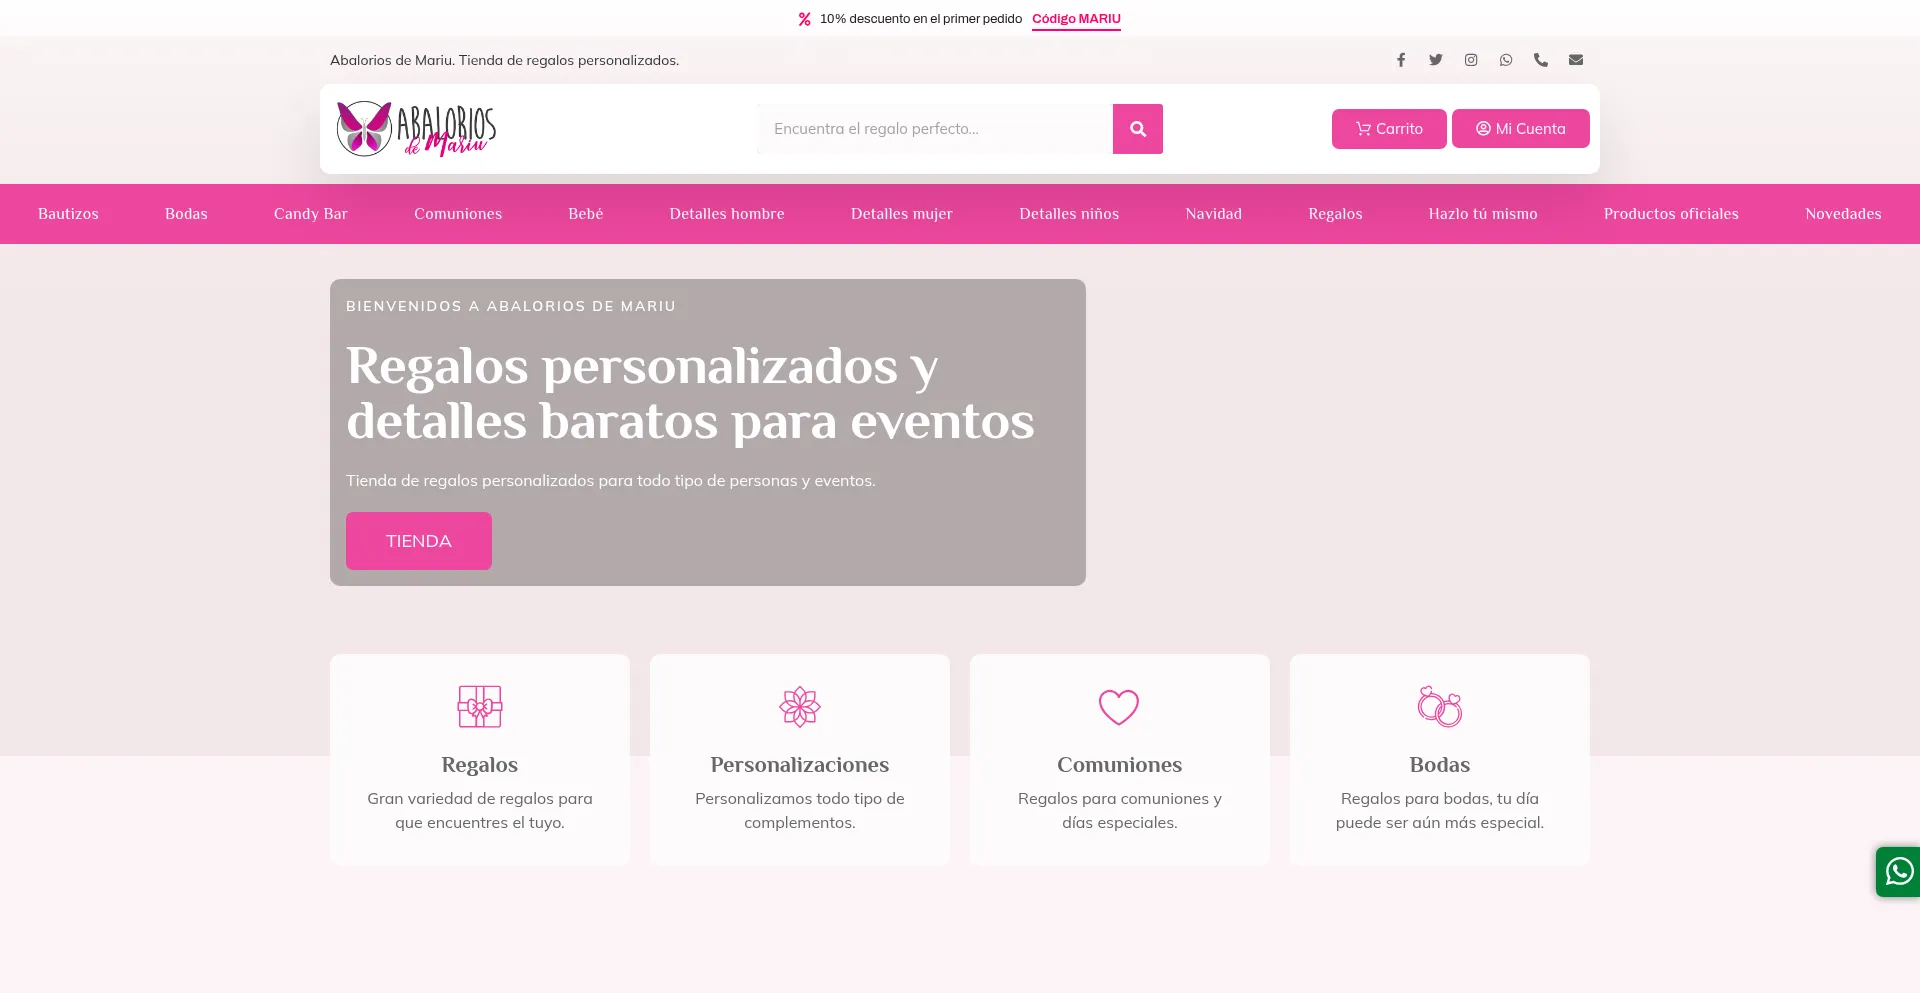This screenshot has height=993, width=1920.
Task: Select Detalles mujer in navigation
Action: (x=901, y=214)
